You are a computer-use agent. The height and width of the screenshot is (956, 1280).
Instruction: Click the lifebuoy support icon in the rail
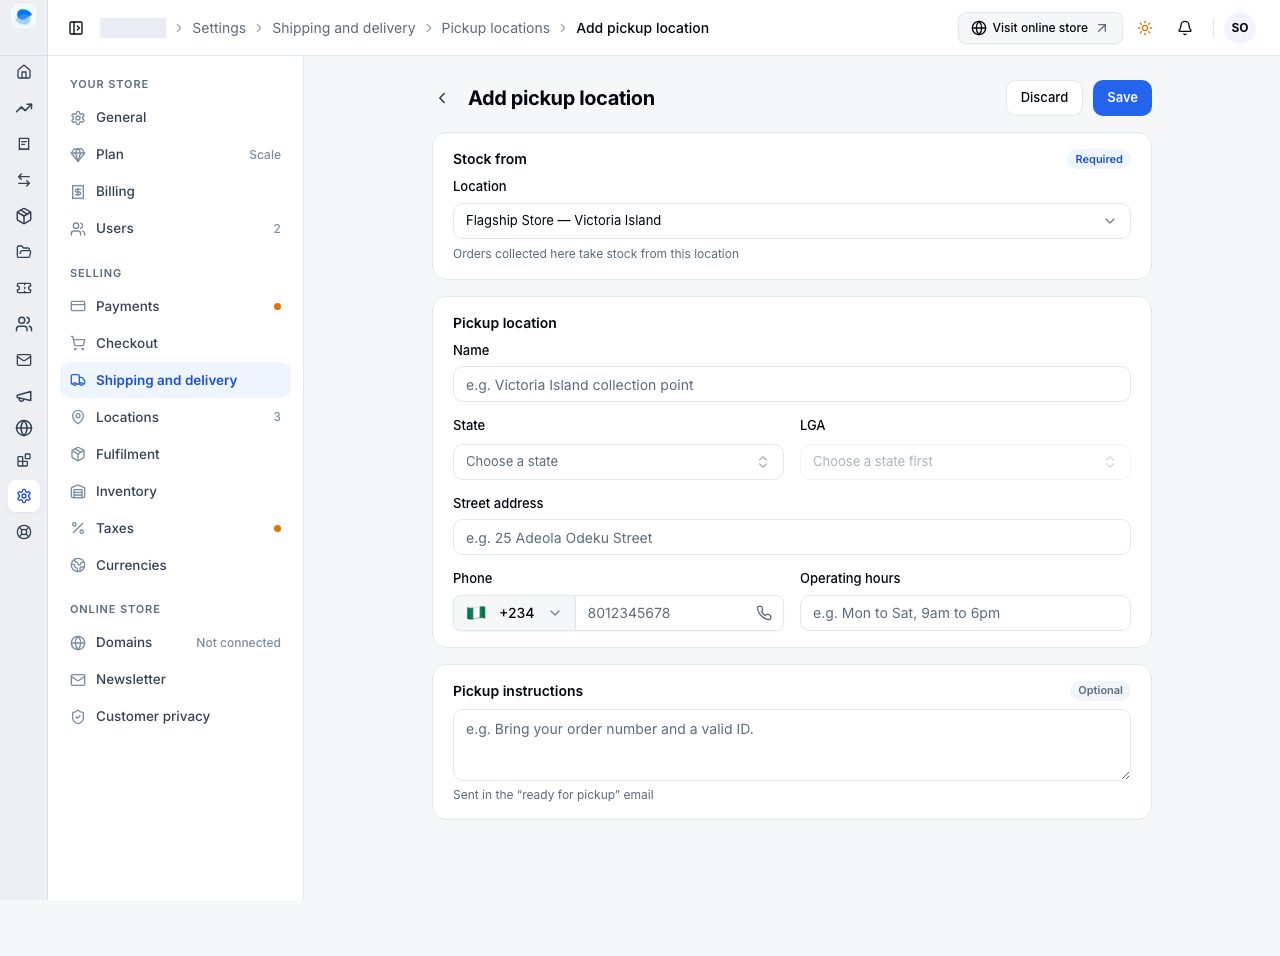tap(24, 532)
